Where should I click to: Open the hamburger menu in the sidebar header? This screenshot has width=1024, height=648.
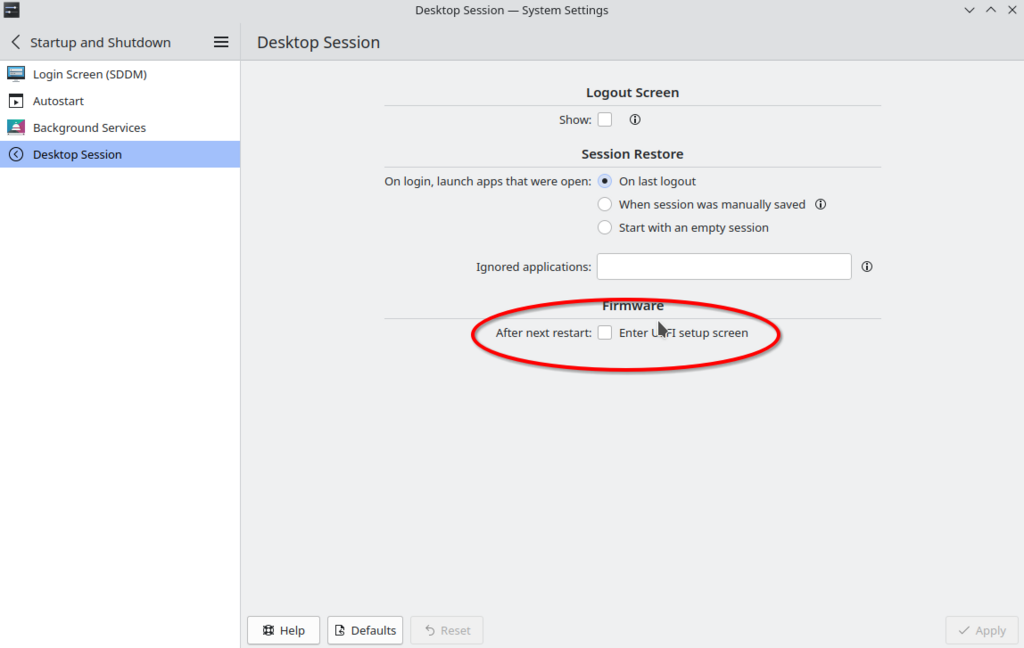click(221, 42)
